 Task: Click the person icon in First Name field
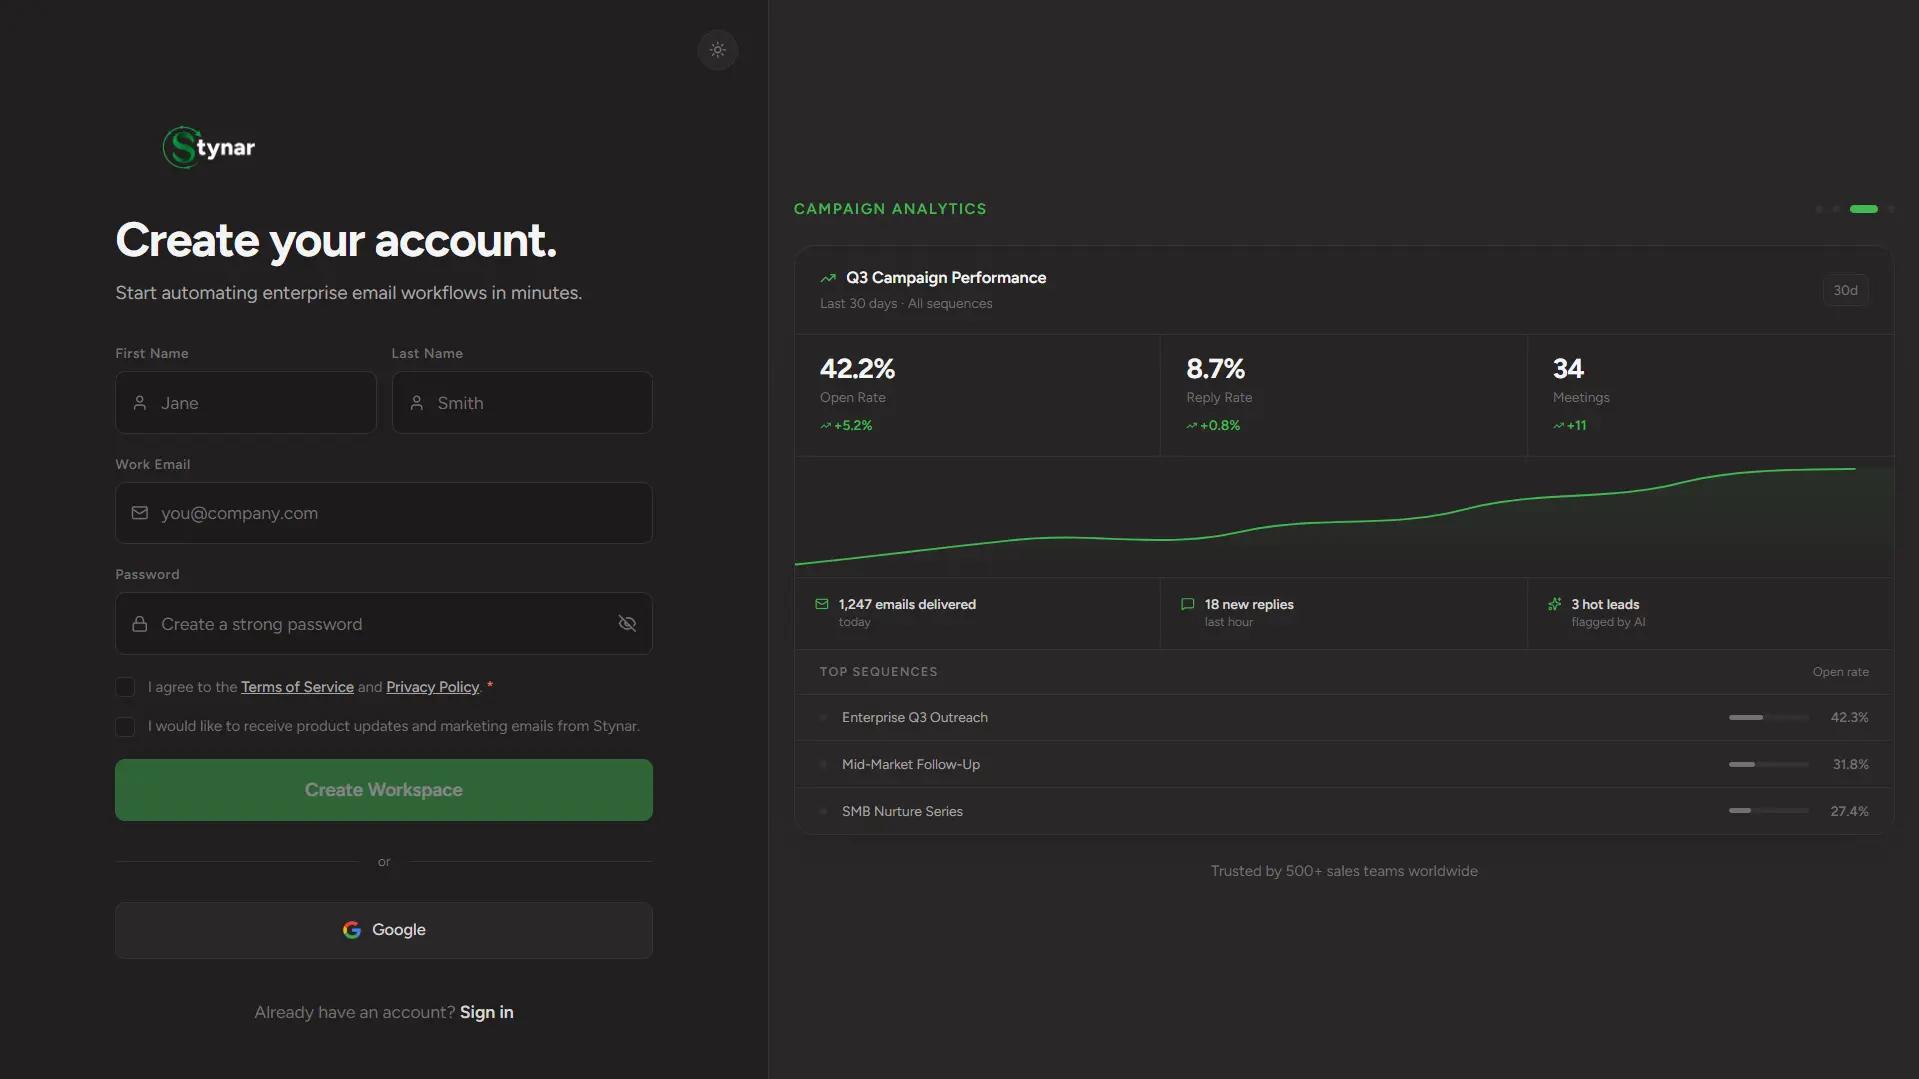pos(140,403)
